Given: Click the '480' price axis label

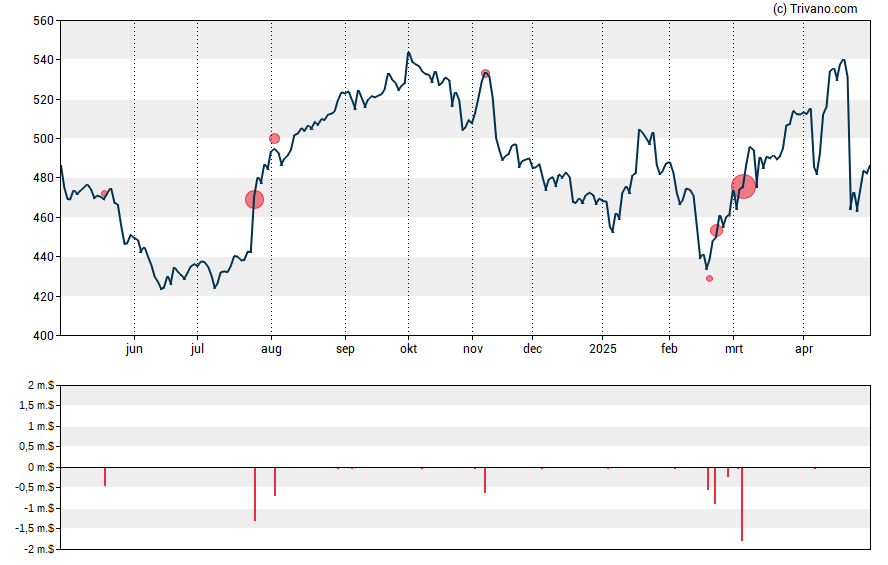Looking at the screenshot, I should 44,178.
